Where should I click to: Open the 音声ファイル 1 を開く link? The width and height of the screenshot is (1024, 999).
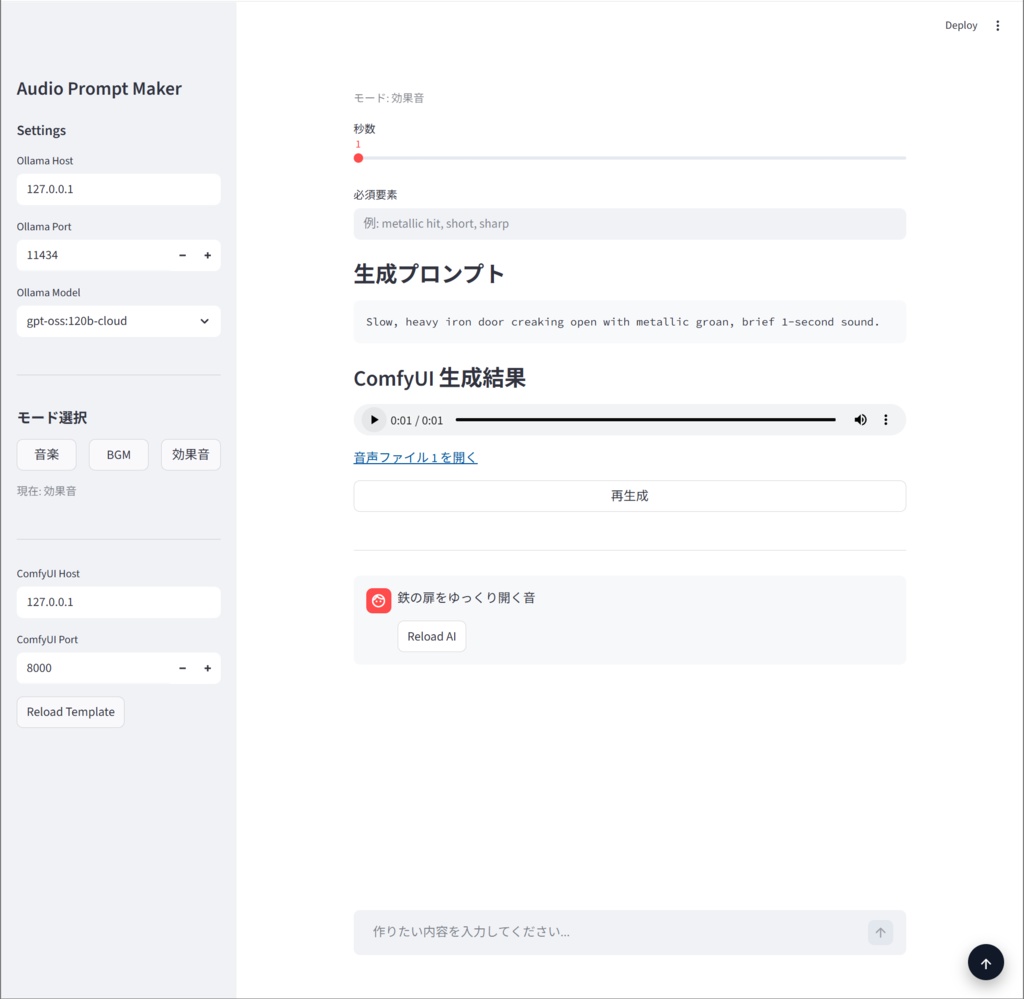[x=415, y=456]
